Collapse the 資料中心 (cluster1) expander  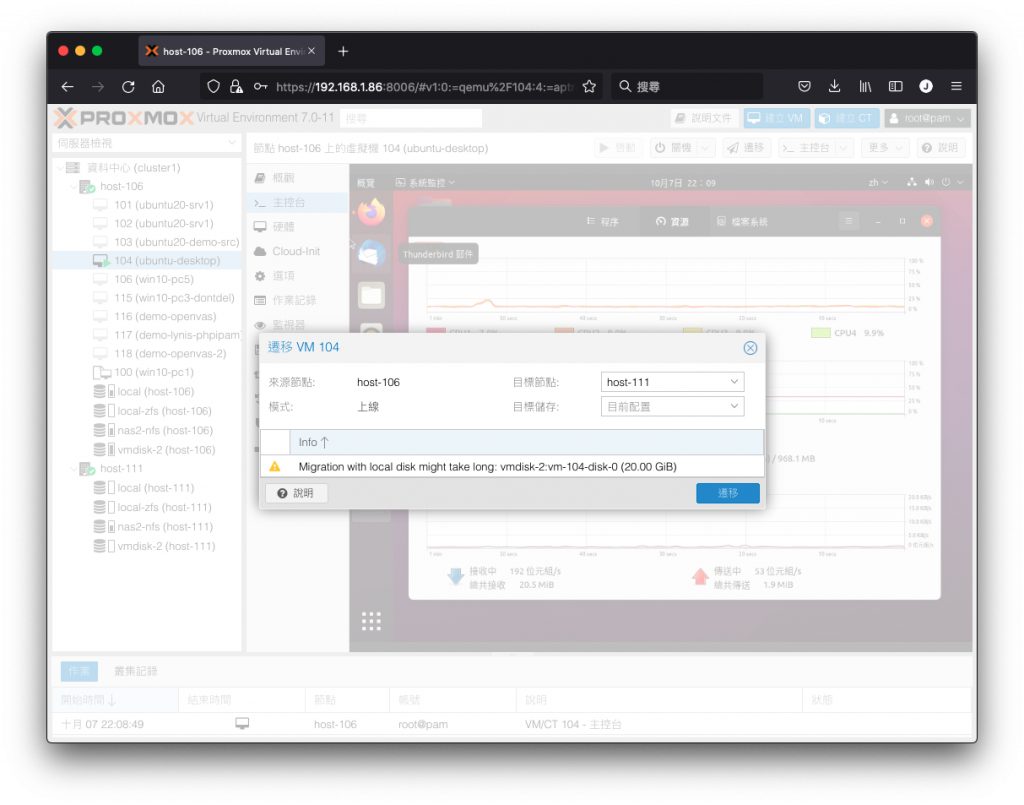click(x=59, y=168)
